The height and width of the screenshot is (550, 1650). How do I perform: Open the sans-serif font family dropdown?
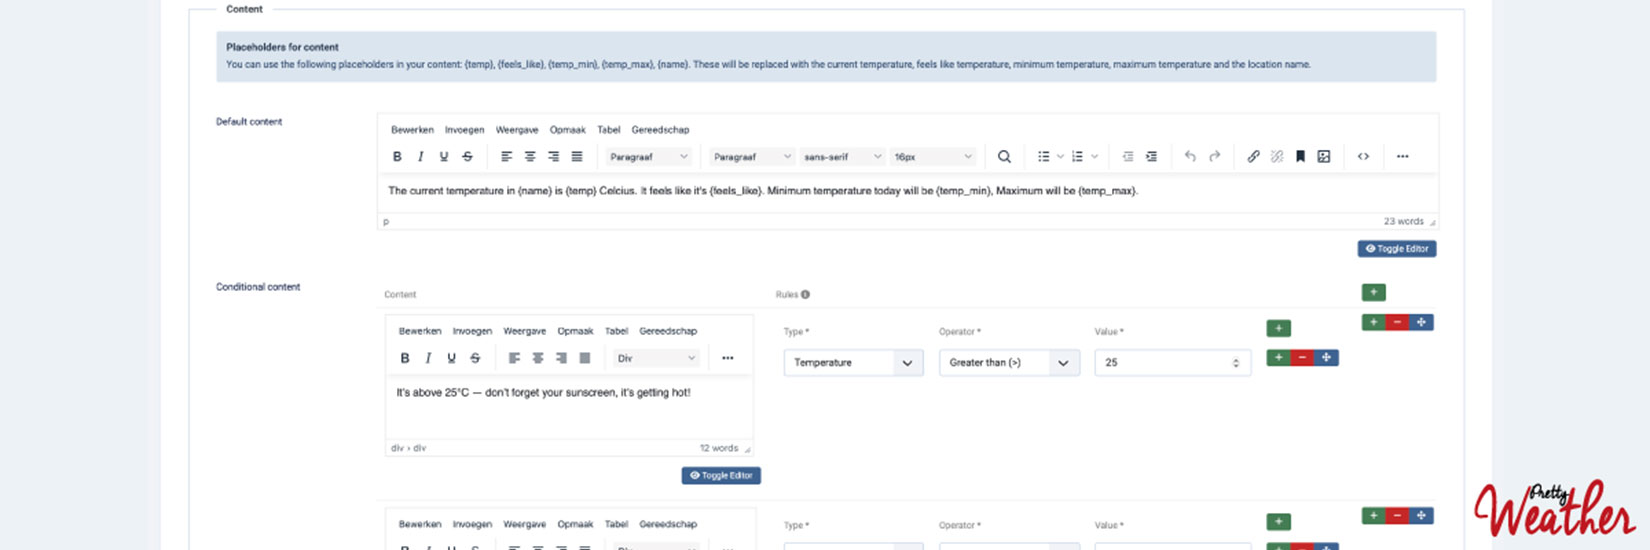point(842,157)
